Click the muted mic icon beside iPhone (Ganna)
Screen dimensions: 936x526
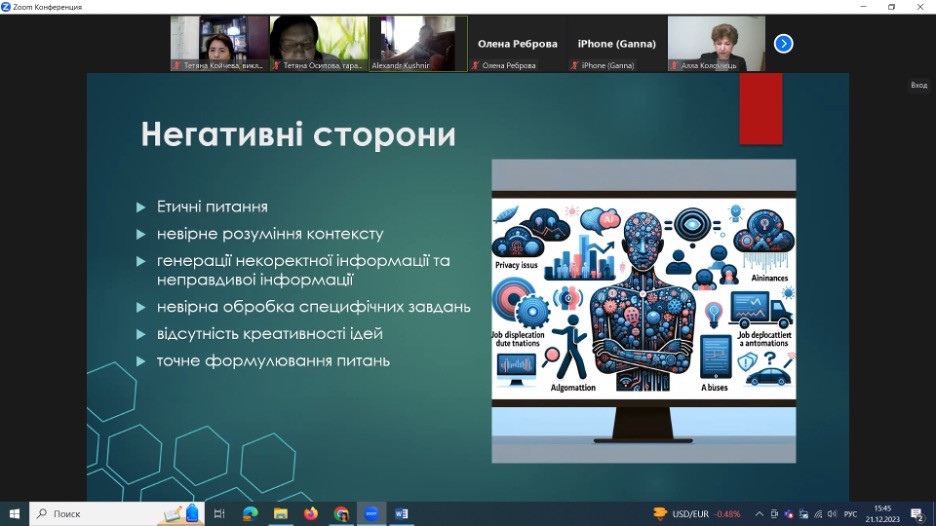(574, 66)
